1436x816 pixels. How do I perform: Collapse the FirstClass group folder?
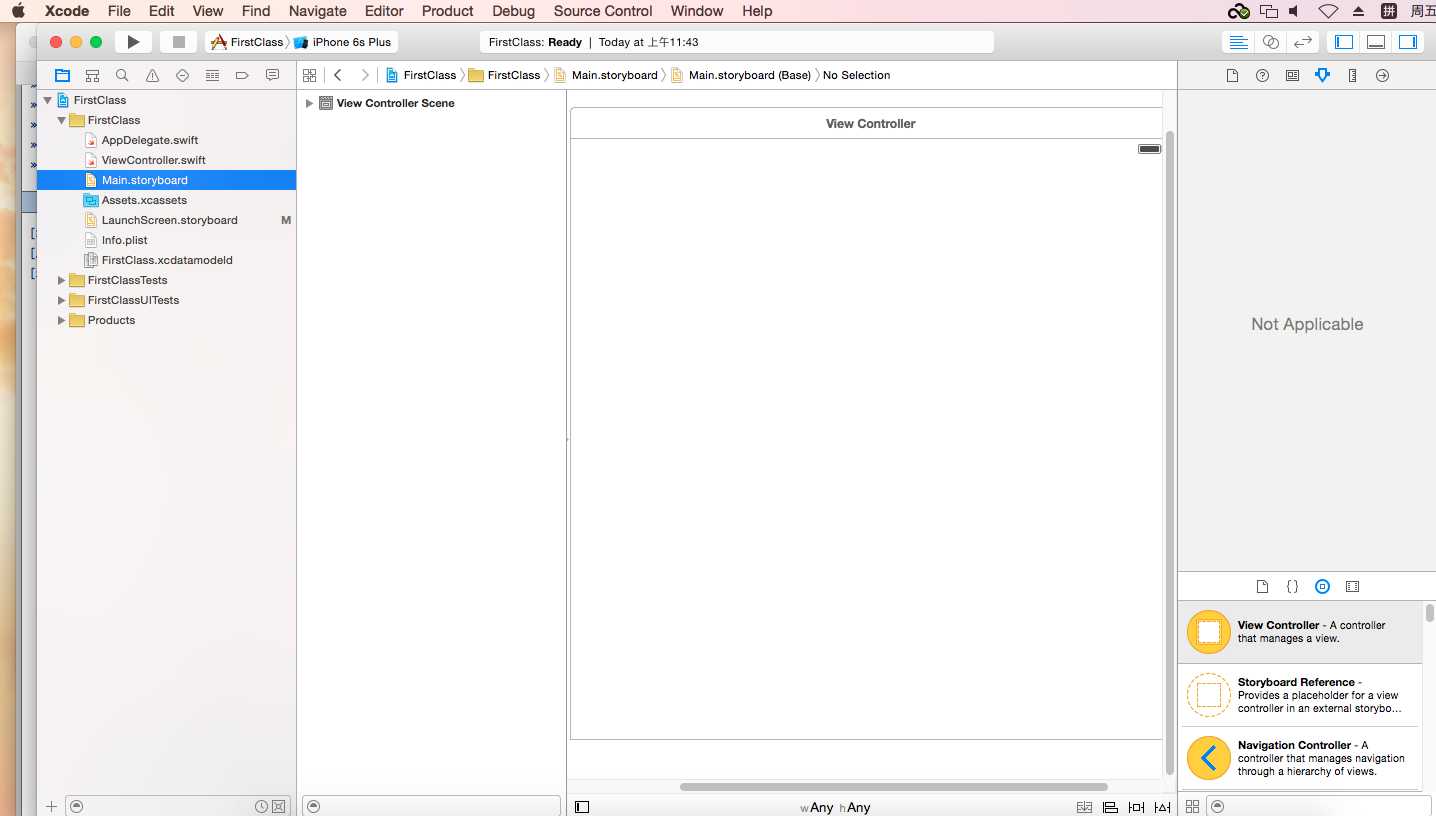[x=62, y=120]
